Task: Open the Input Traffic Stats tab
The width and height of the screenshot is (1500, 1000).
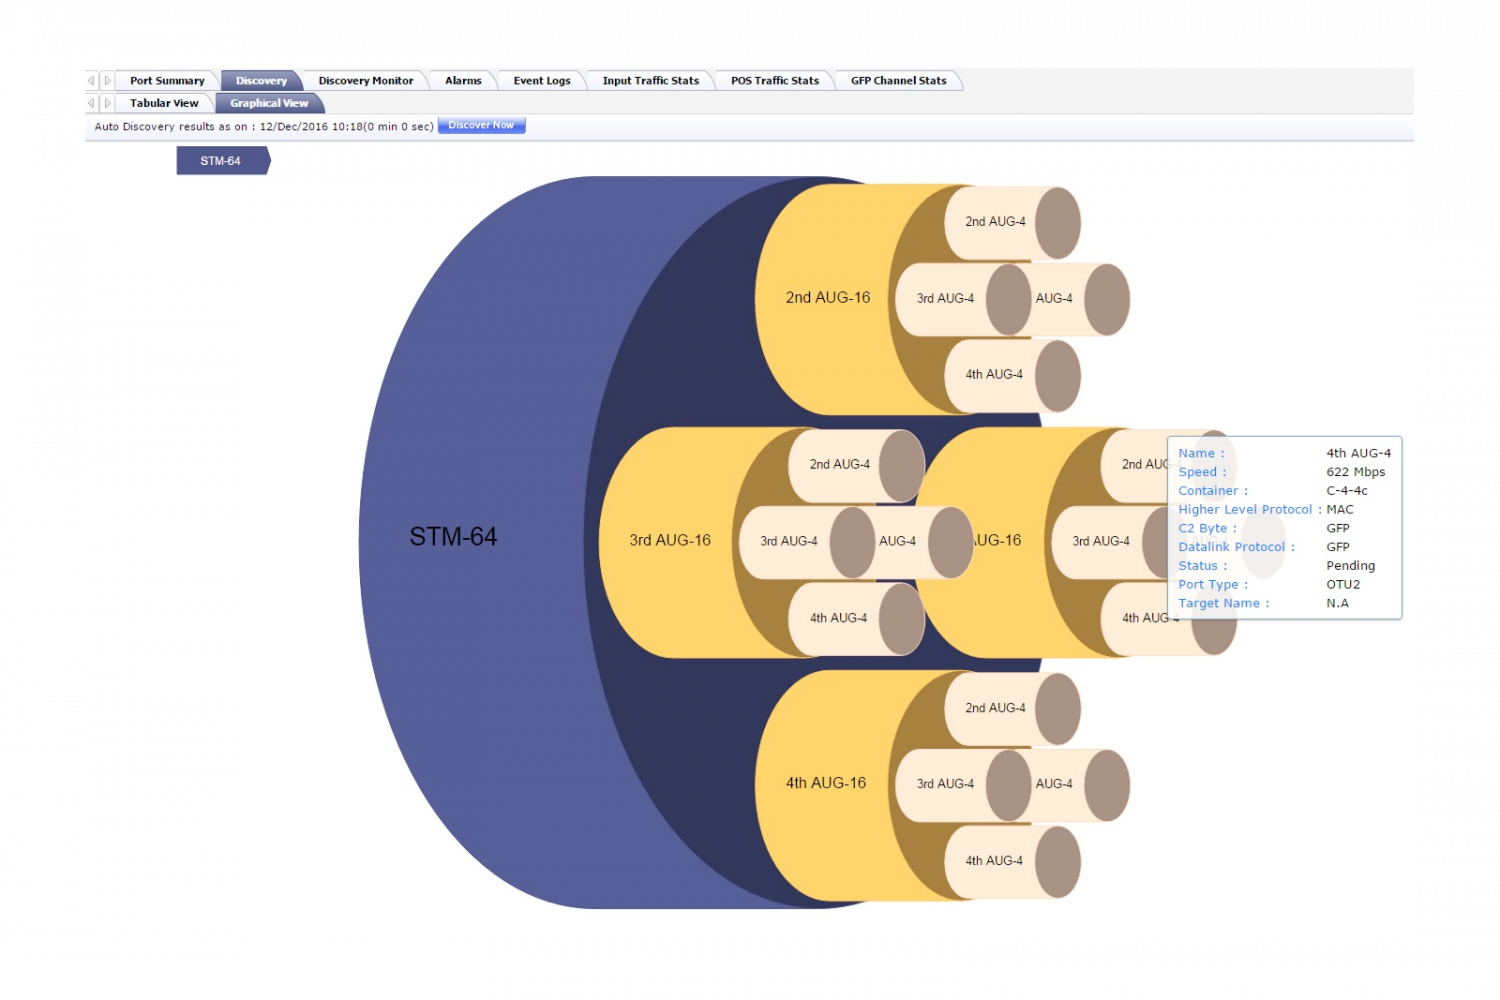Action: (651, 81)
